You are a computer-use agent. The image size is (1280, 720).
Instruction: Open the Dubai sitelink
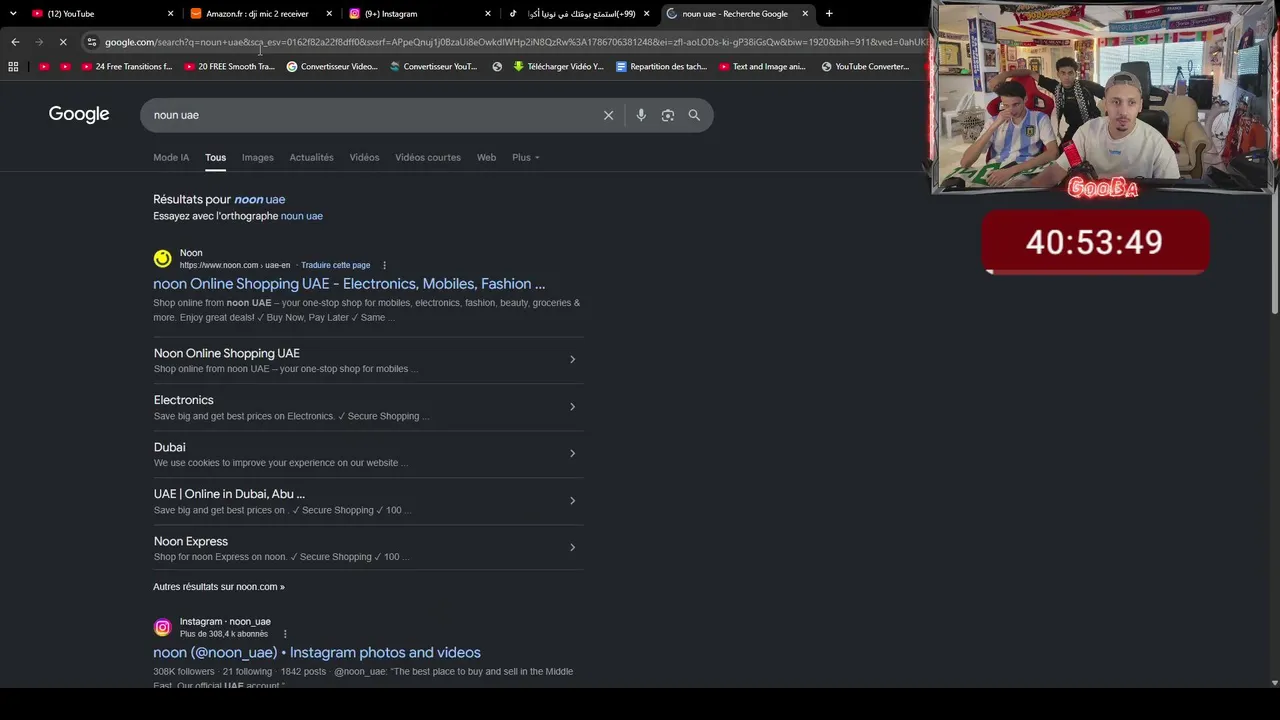click(x=170, y=447)
